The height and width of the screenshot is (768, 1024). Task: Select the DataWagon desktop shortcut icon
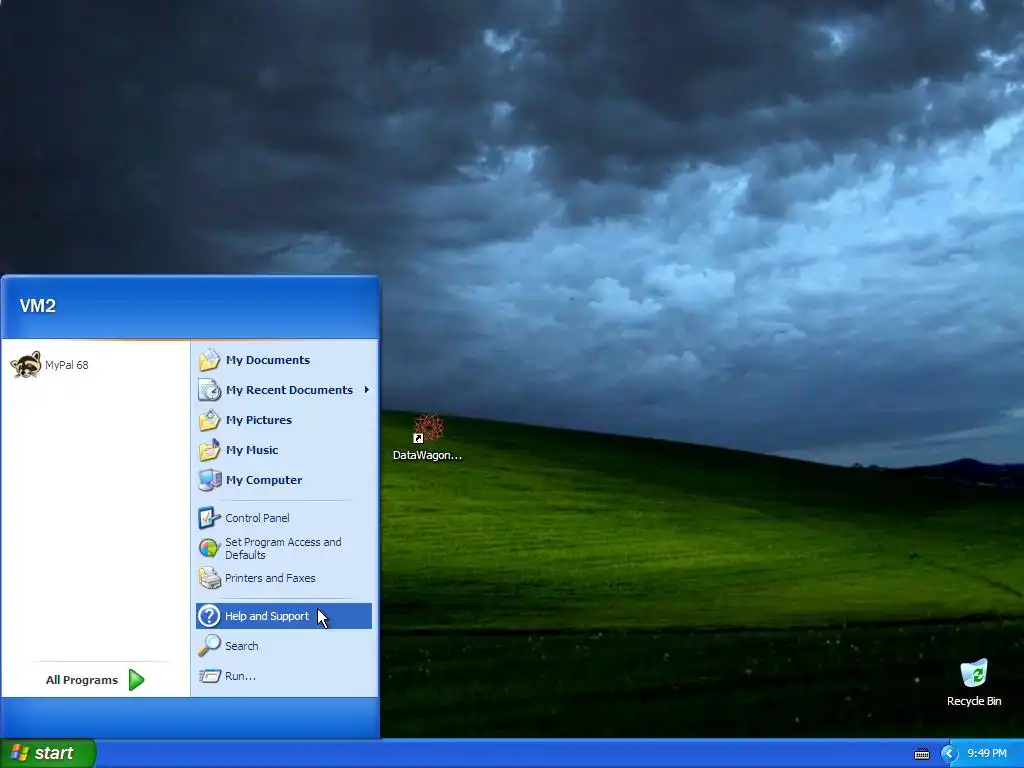pos(428,428)
